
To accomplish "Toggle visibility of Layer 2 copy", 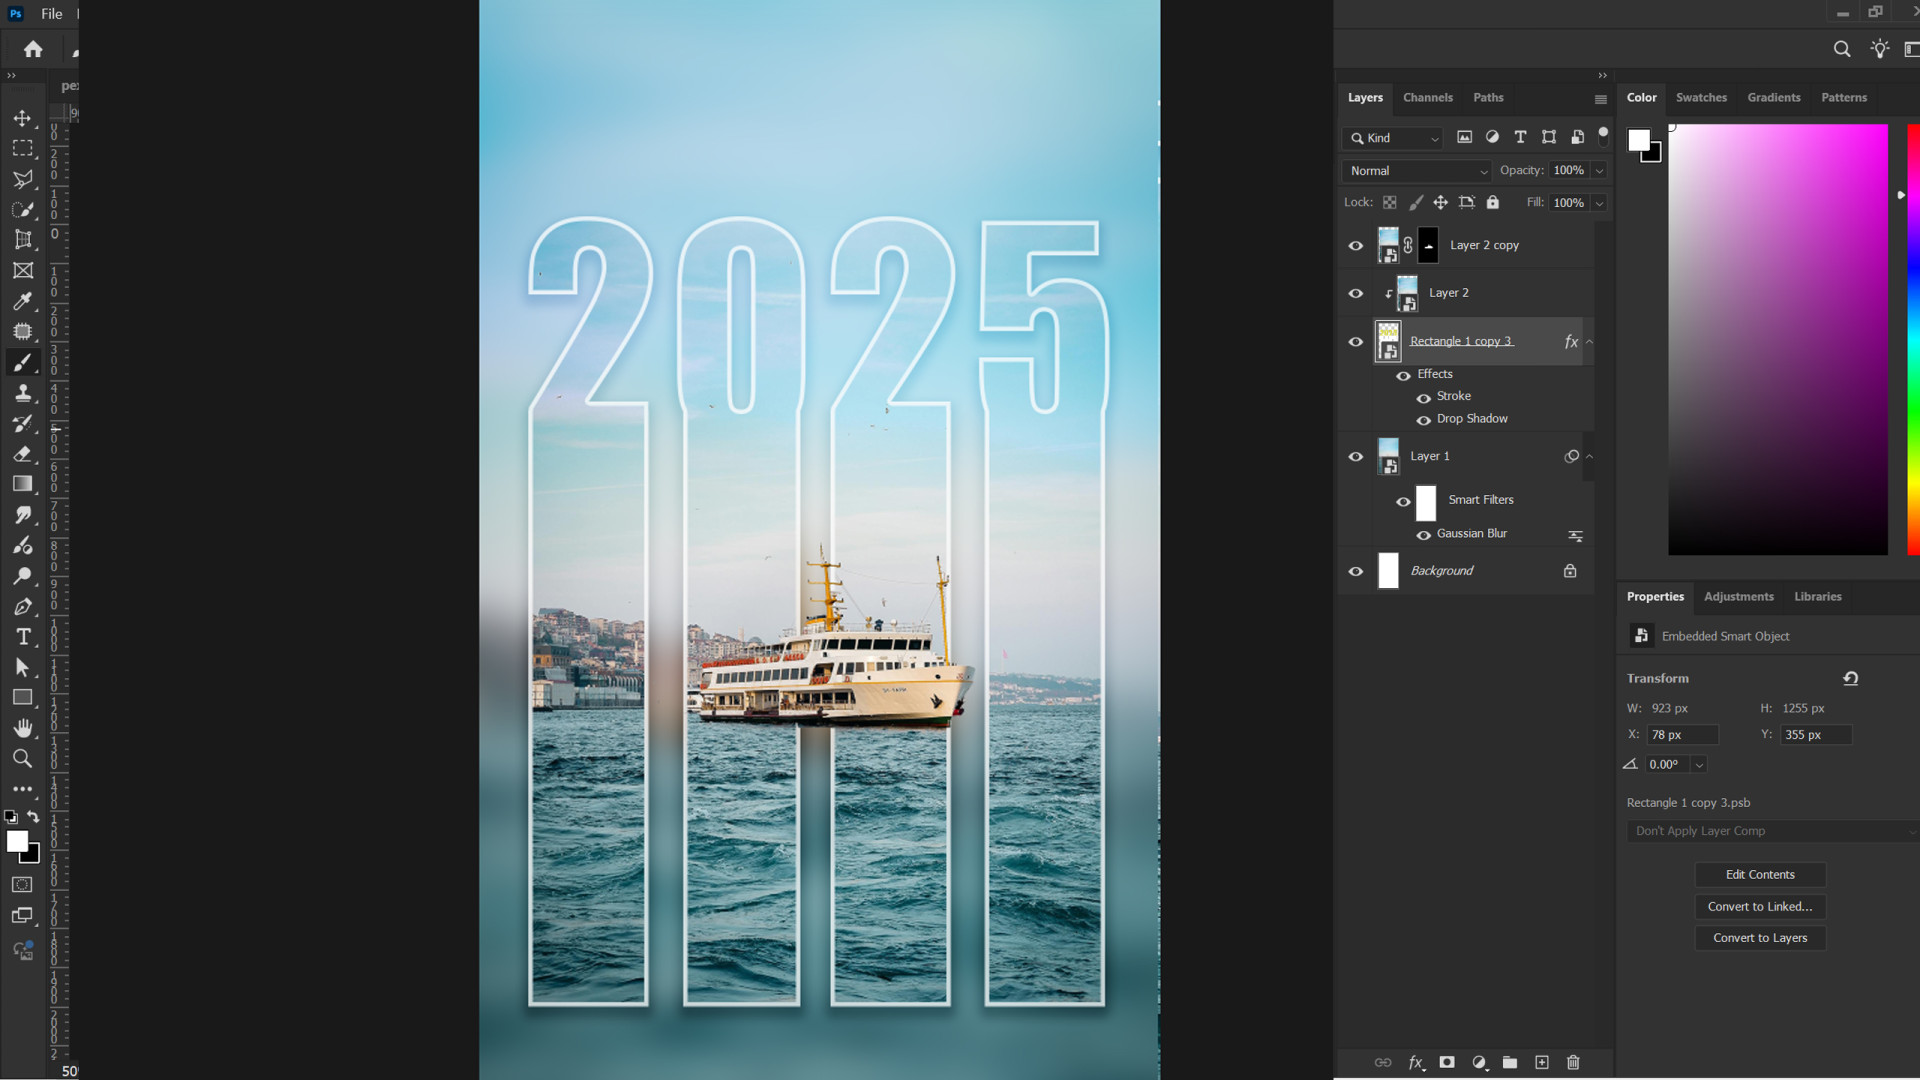I will [x=1356, y=245].
